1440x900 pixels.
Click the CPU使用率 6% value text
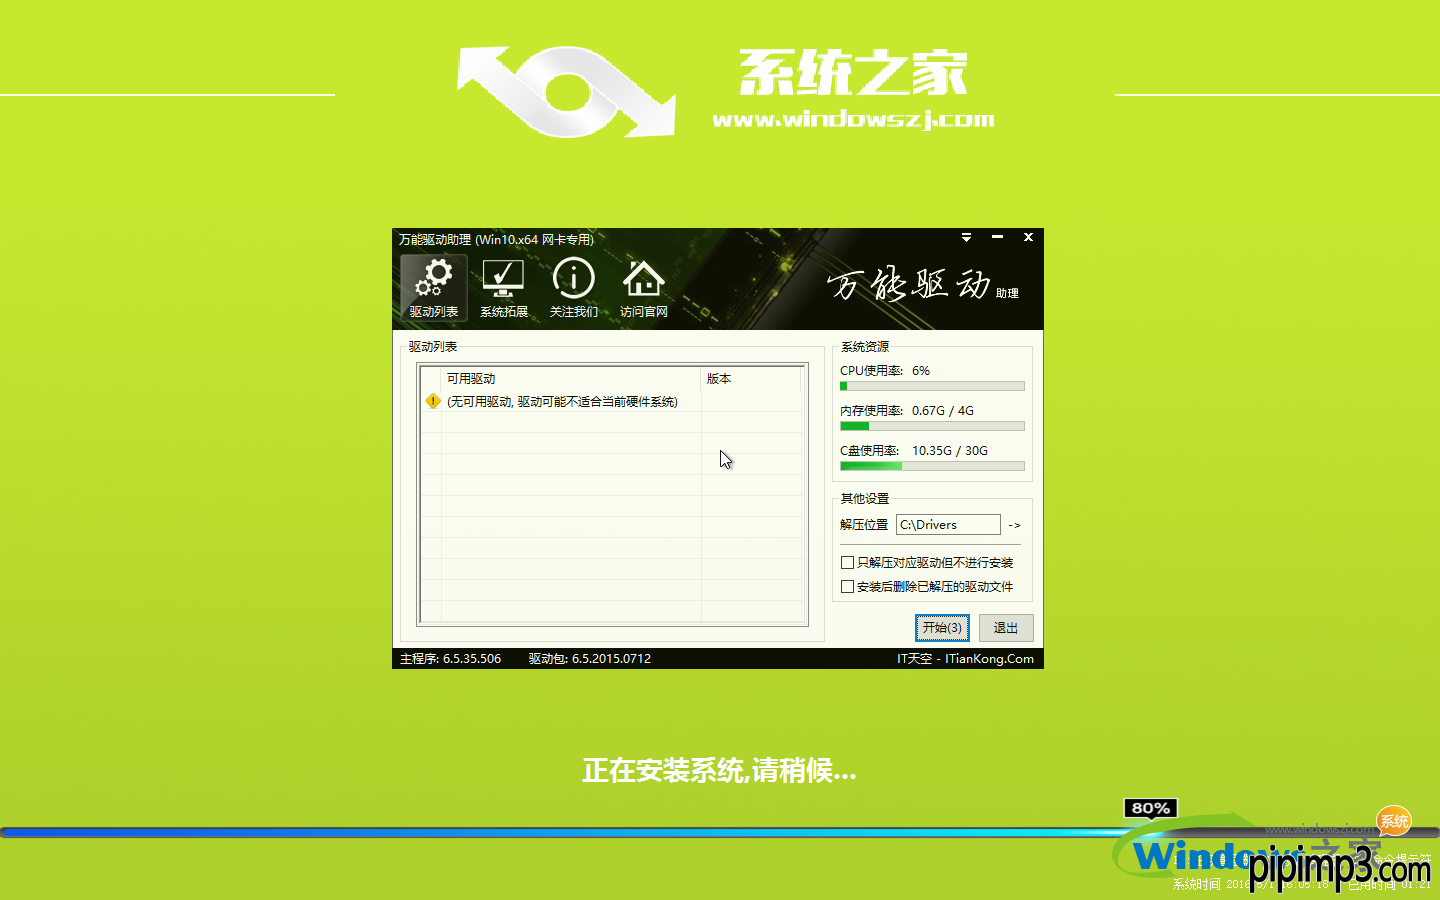[x=921, y=371]
